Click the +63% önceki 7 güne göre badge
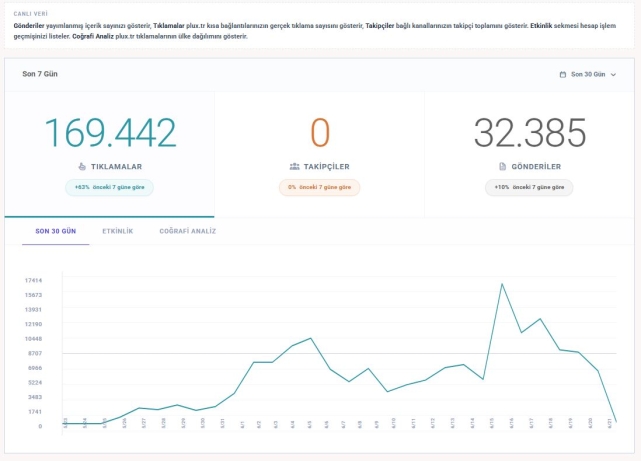 click(x=110, y=188)
